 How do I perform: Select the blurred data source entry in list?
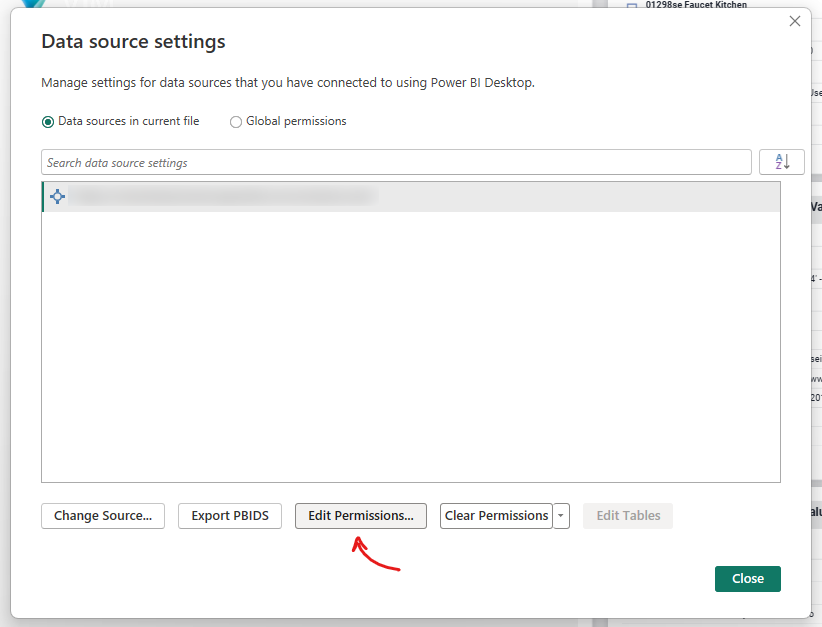225,197
